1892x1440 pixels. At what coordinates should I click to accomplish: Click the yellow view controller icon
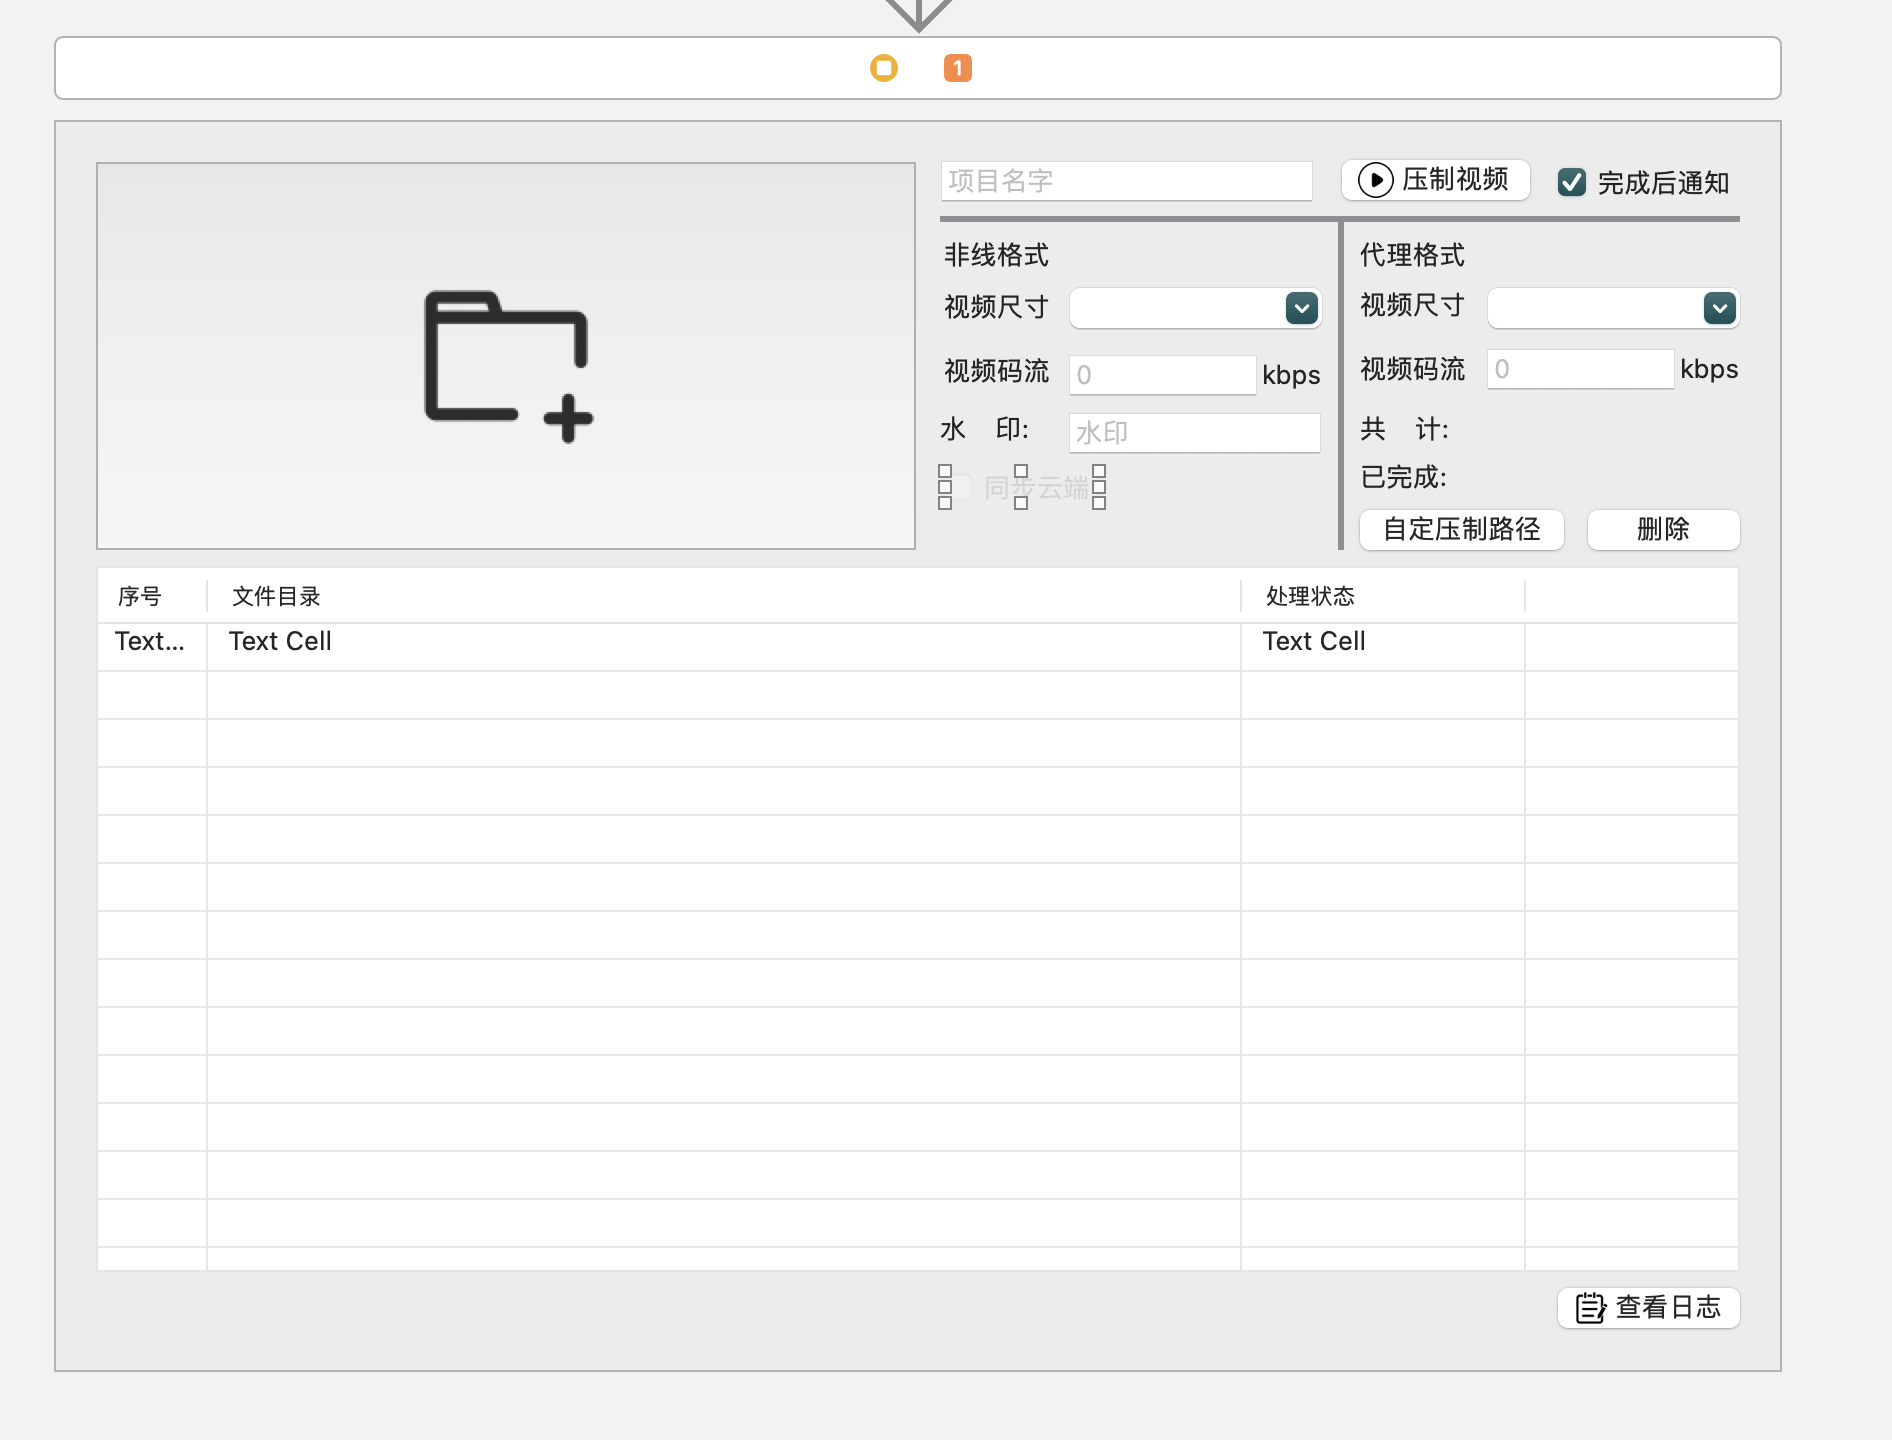coord(884,68)
